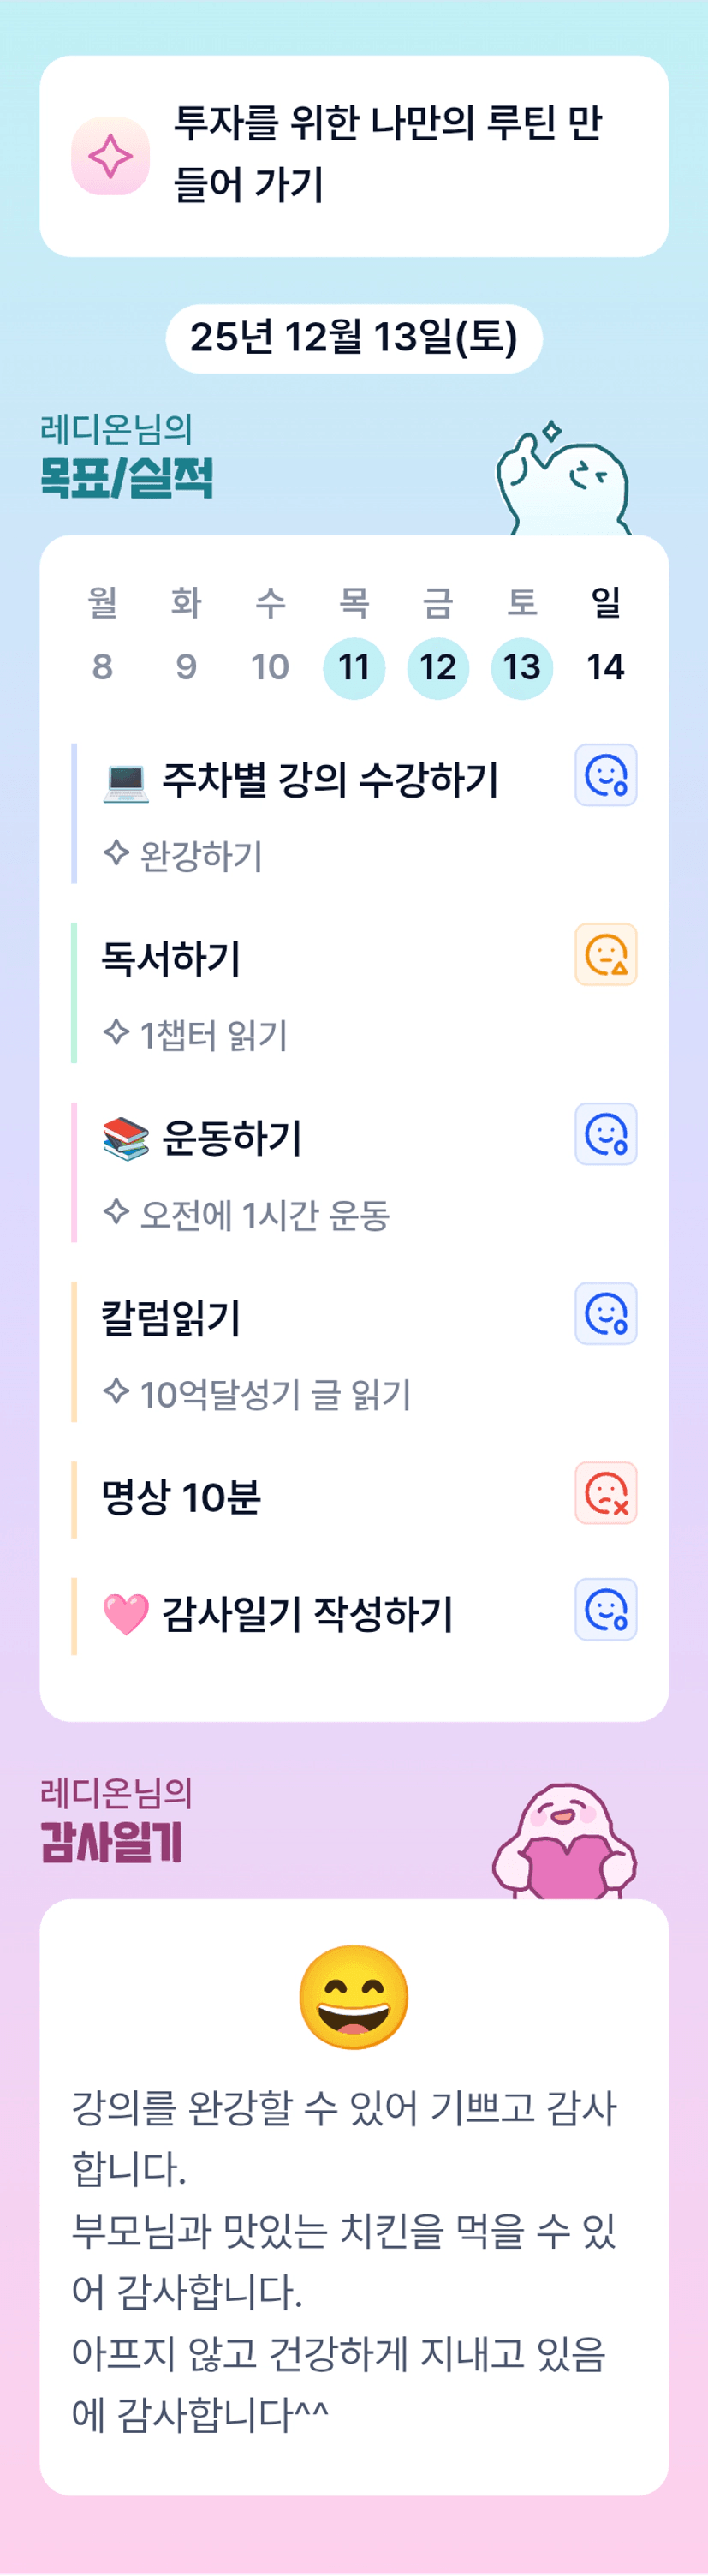Click the blue face status icon for 운동하기
Viewport: 708px width, 2576px height.
coord(605,1134)
